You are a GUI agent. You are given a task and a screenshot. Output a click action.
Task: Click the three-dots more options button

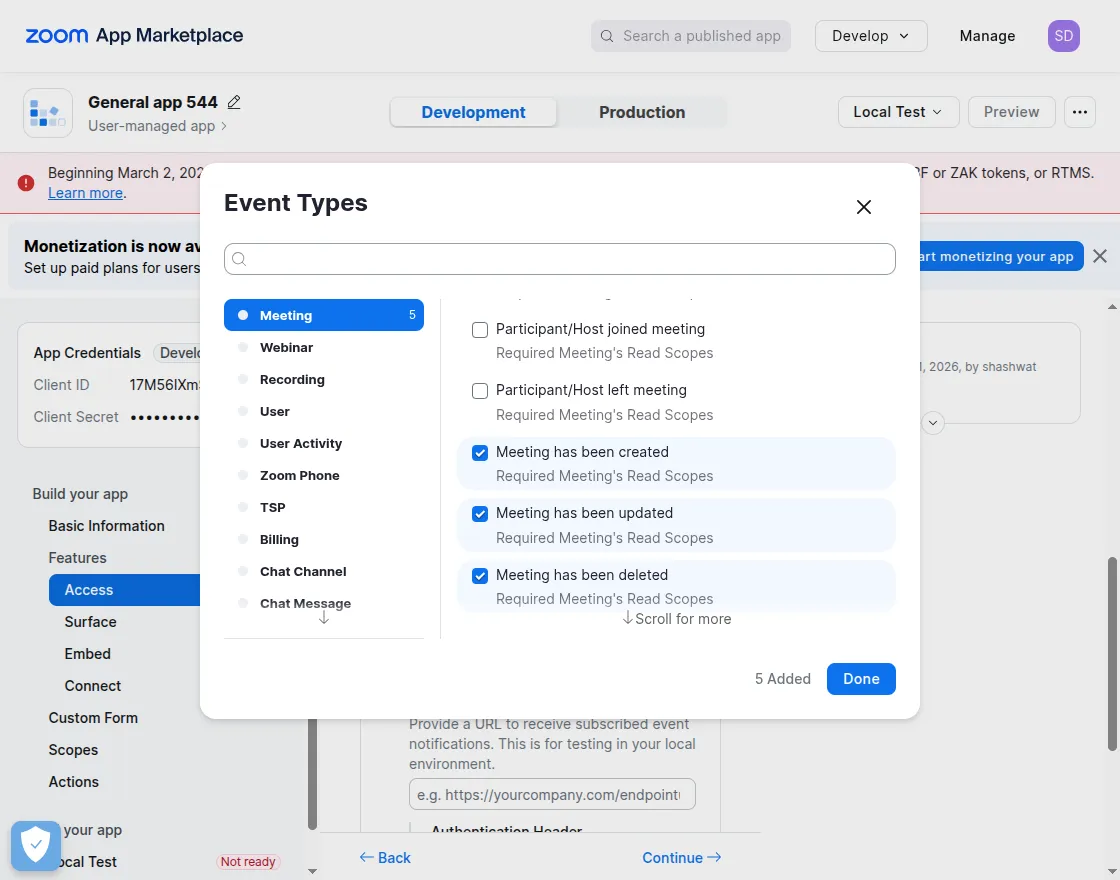coord(1079,112)
